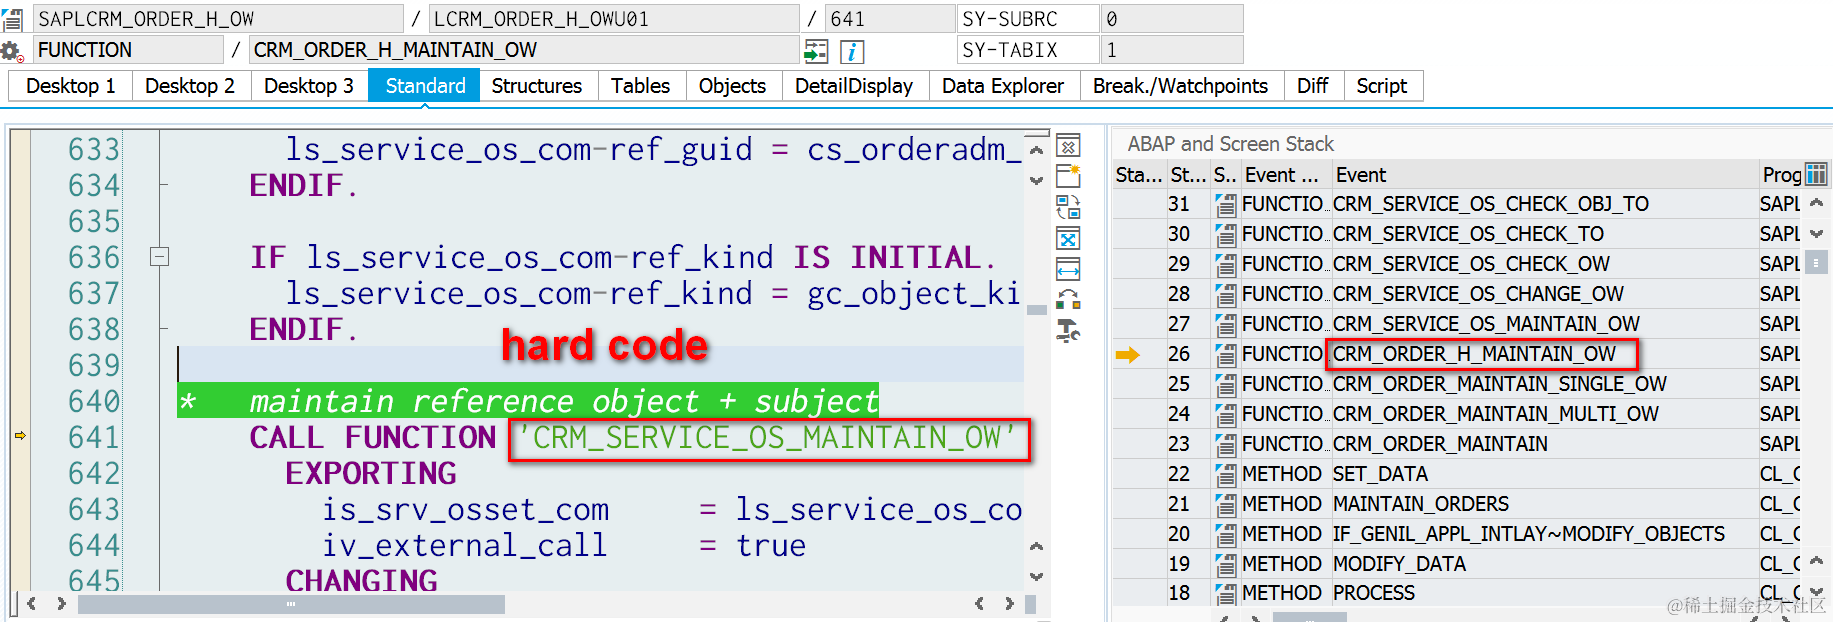Viewport: 1833px width, 622px height.
Task: Click the 'CRM_SERVICE_OS_MAINTAIN_OW' function name in code
Action: click(768, 438)
